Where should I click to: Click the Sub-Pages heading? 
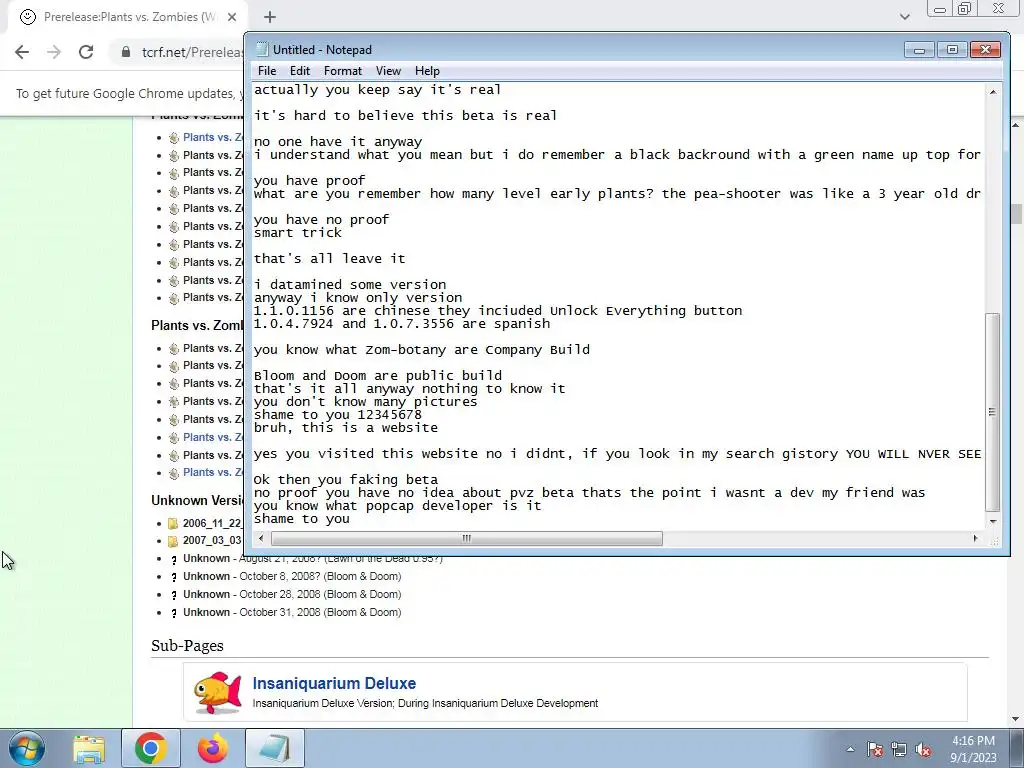tap(187, 645)
